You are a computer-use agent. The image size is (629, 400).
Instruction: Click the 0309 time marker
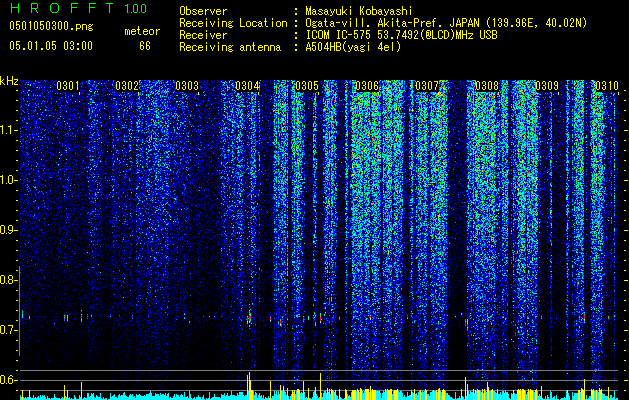547,86
